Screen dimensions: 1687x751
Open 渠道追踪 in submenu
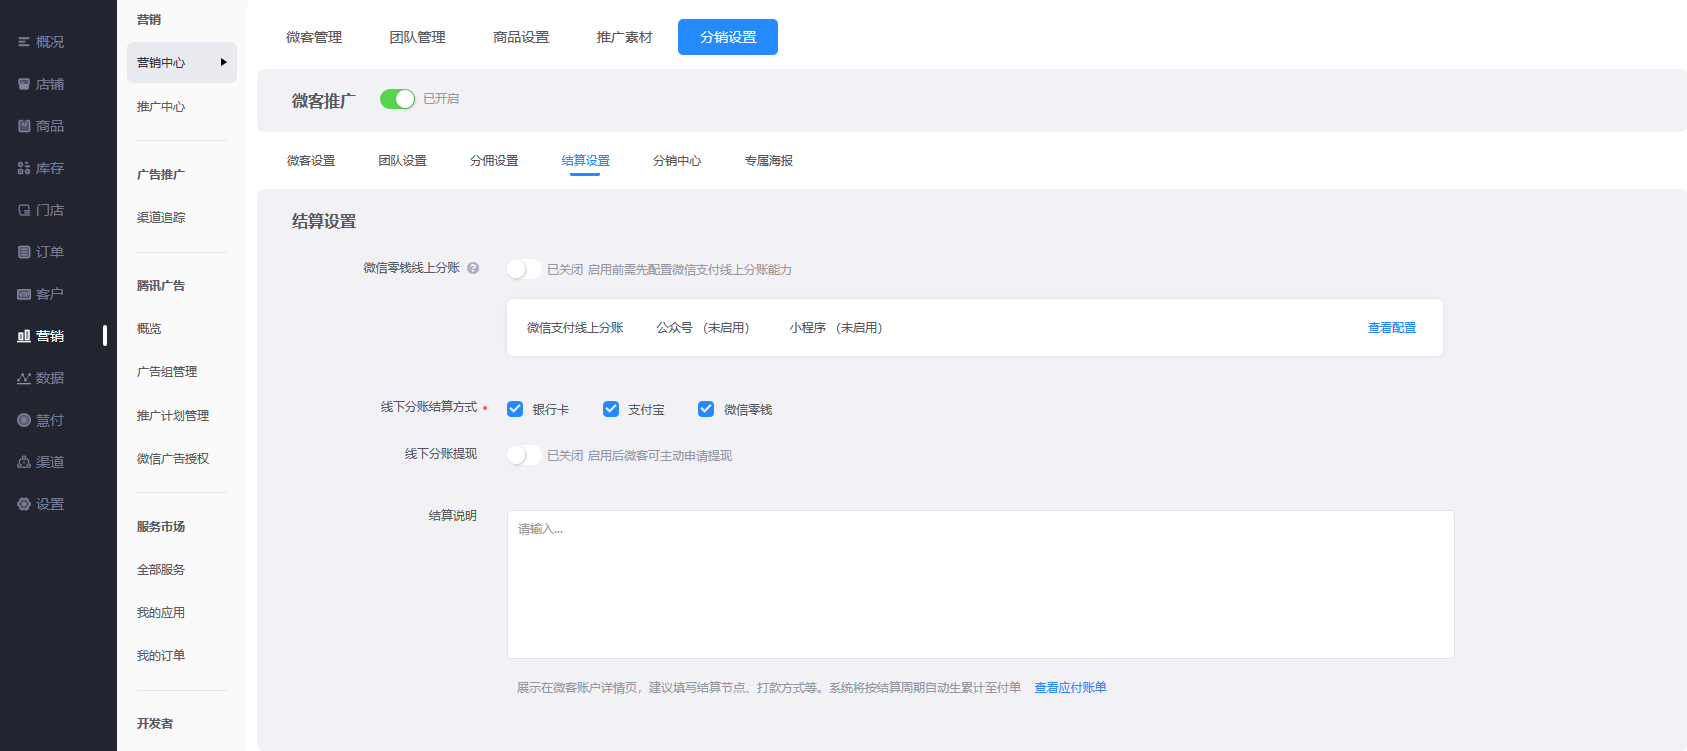pyautogui.click(x=161, y=218)
